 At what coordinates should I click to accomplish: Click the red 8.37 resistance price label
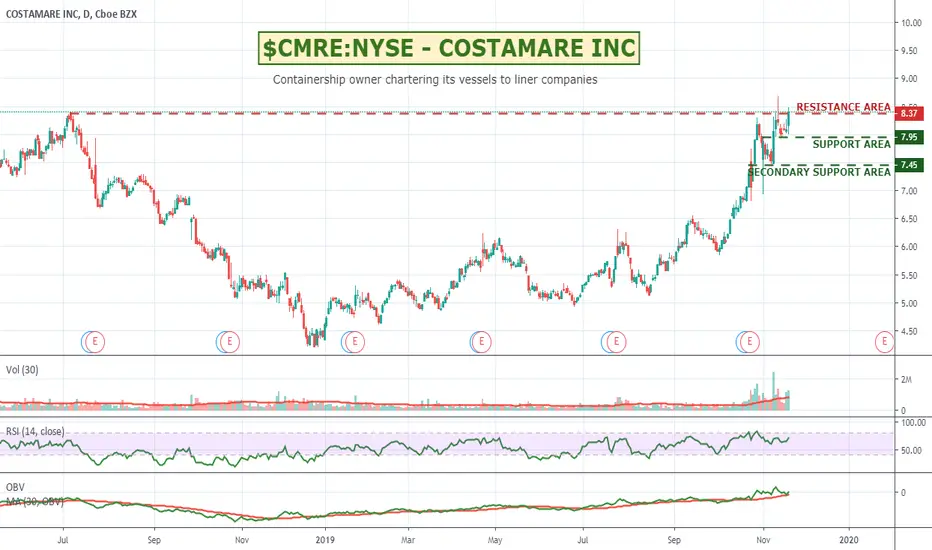tap(909, 113)
